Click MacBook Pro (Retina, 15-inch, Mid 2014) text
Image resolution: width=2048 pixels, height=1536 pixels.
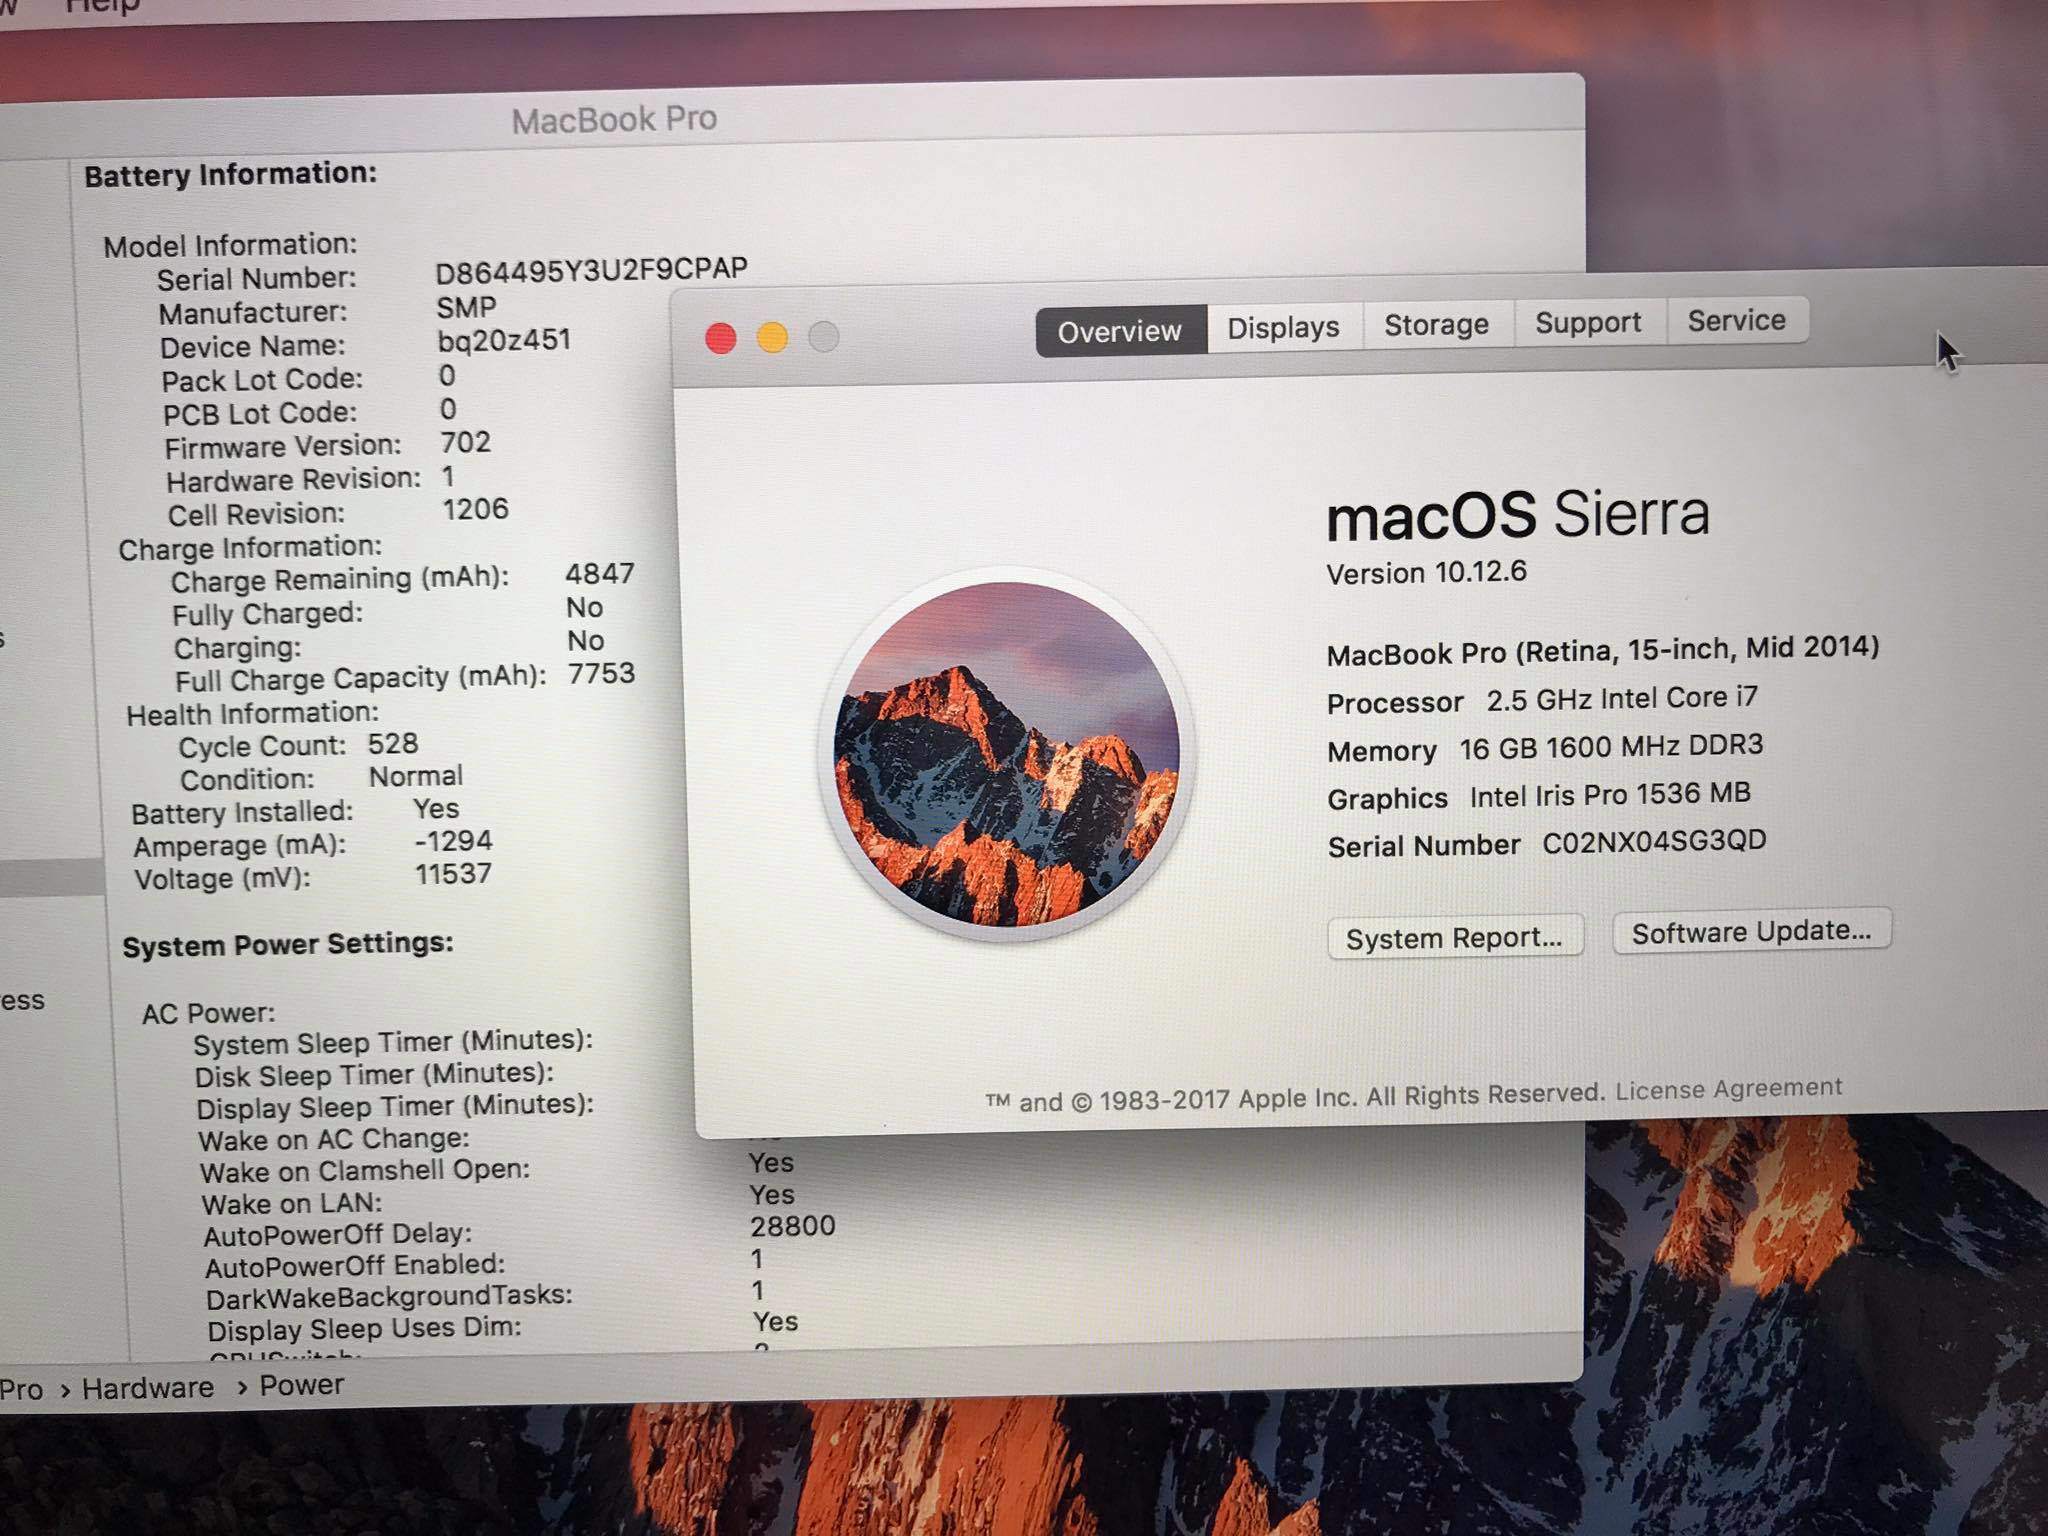pyautogui.click(x=1603, y=650)
